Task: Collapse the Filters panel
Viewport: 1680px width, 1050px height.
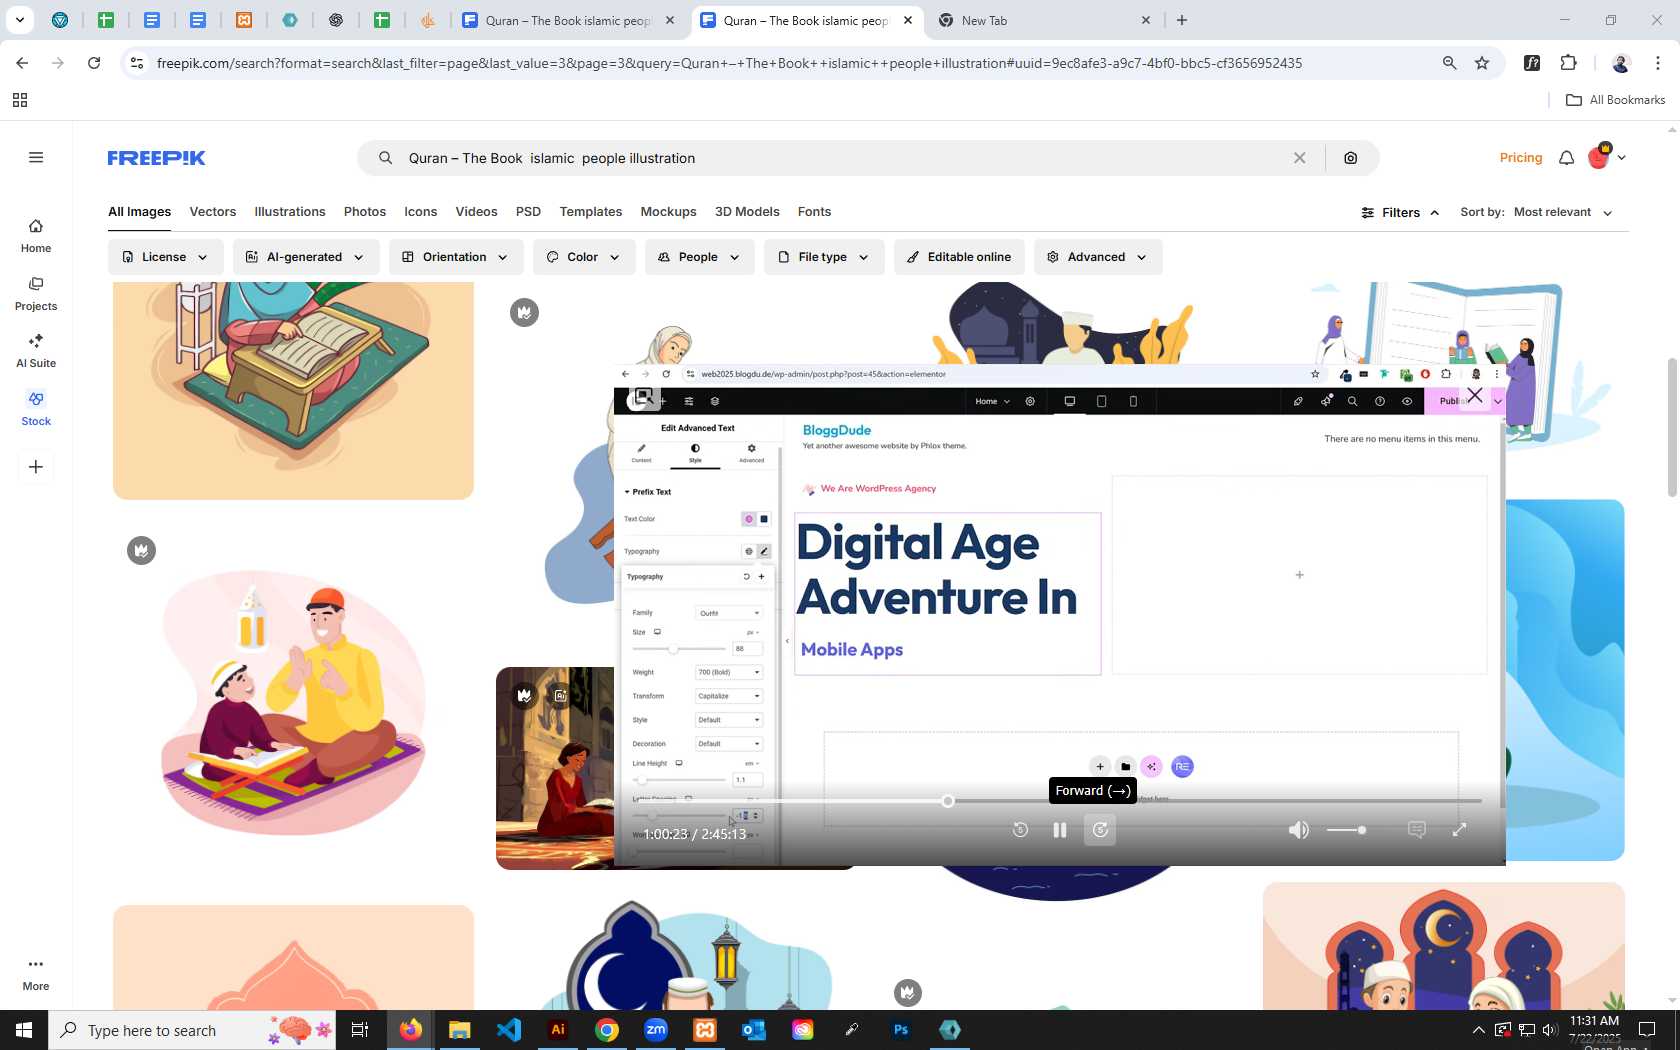Action: tap(1400, 212)
